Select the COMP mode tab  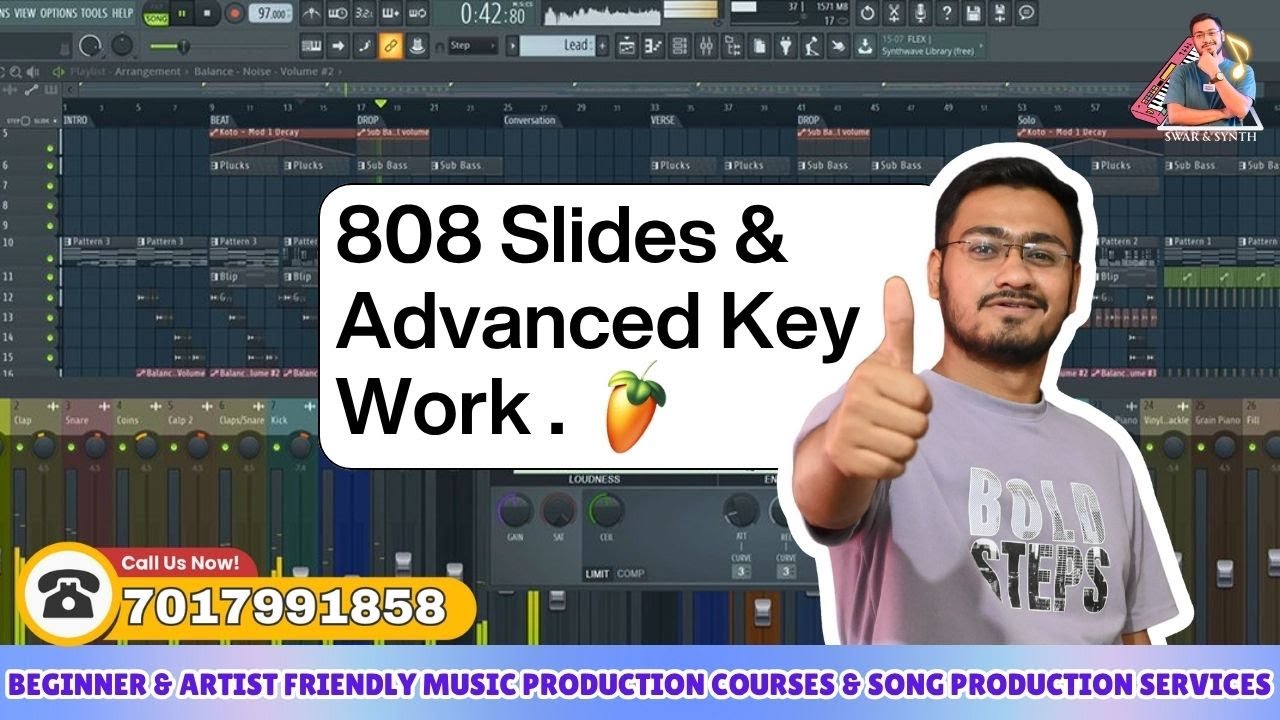click(630, 574)
